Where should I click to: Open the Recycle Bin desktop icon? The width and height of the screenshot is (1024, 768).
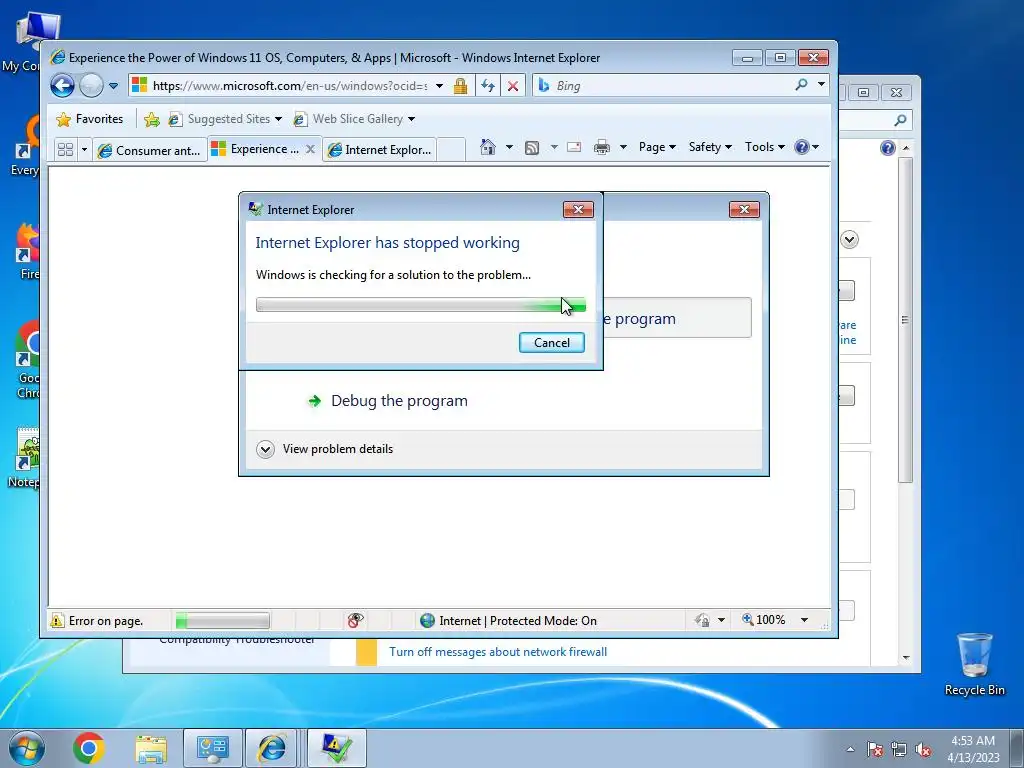pyautogui.click(x=974, y=664)
